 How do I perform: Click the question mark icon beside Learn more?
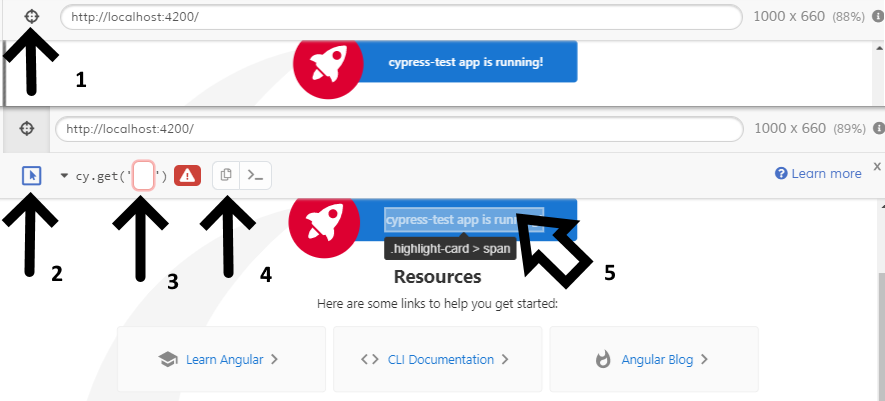coord(781,173)
